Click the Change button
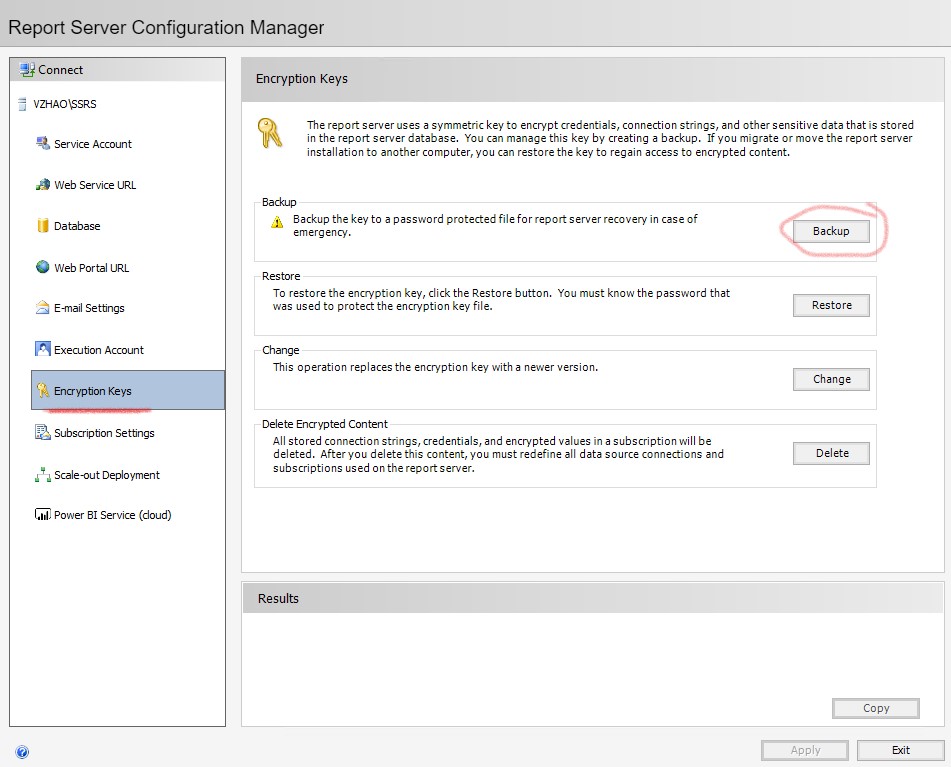Image resolution: width=951 pixels, height=767 pixels. tap(831, 379)
